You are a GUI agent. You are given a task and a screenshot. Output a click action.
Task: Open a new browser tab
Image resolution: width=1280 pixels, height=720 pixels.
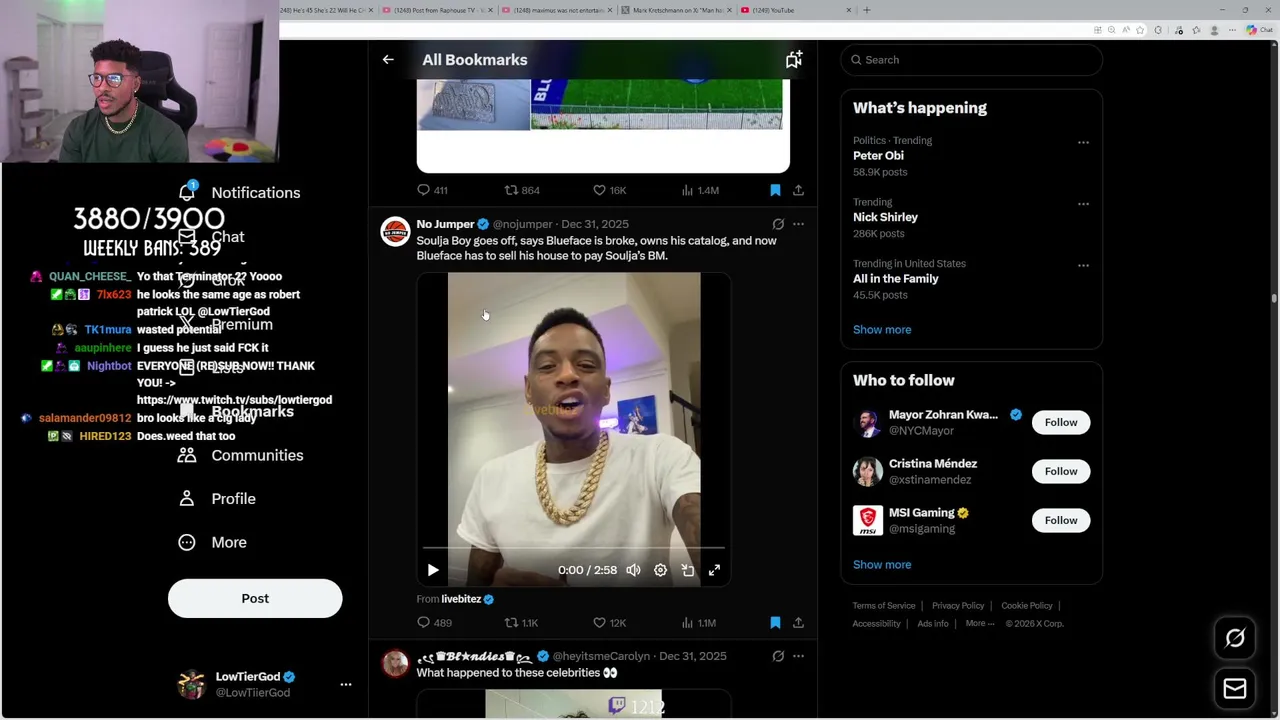(867, 10)
